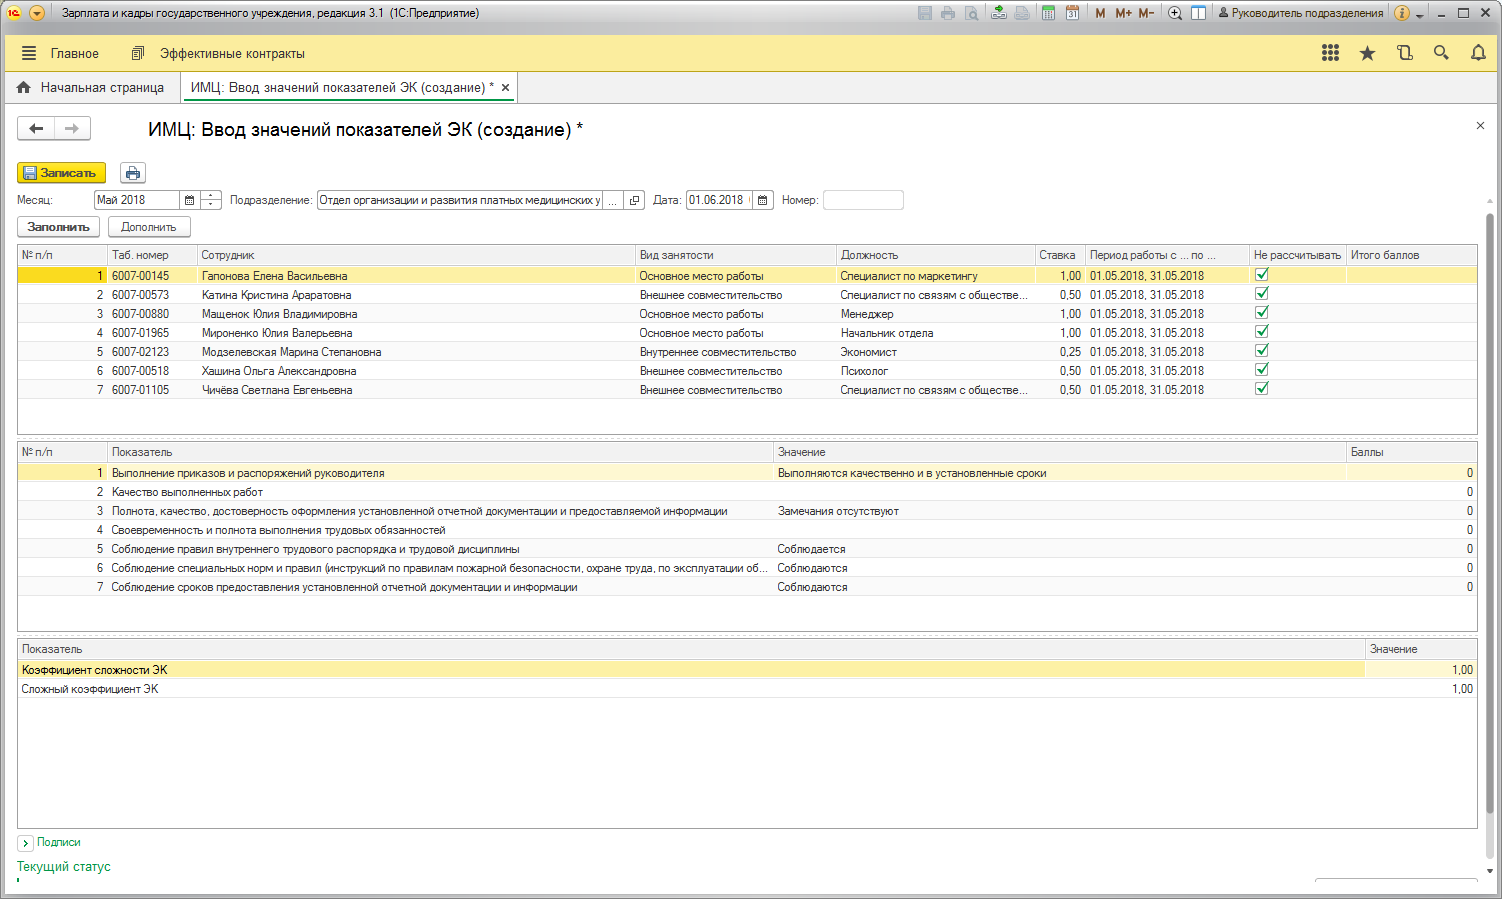The height and width of the screenshot is (899, 1502).
Task: Open the calendar icon in the title bar
Action: click(x=1072, y=13)
